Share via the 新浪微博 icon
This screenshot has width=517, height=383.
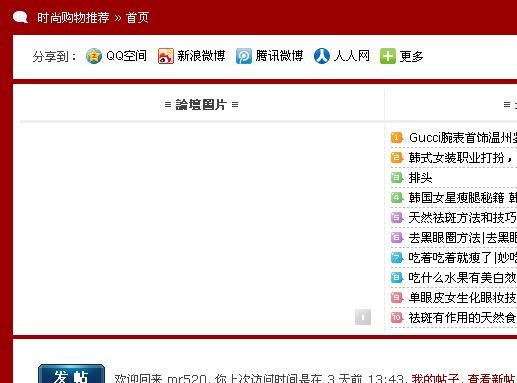tap(166, 56)
